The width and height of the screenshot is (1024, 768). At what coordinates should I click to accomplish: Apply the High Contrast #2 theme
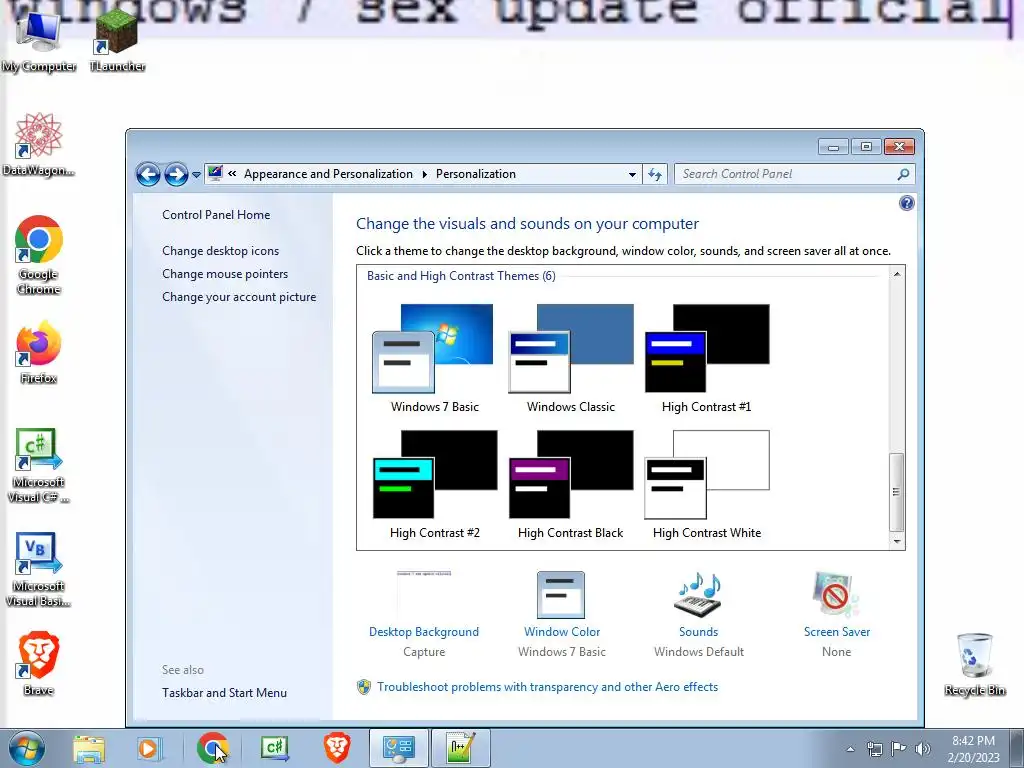(x=434, y=485)
